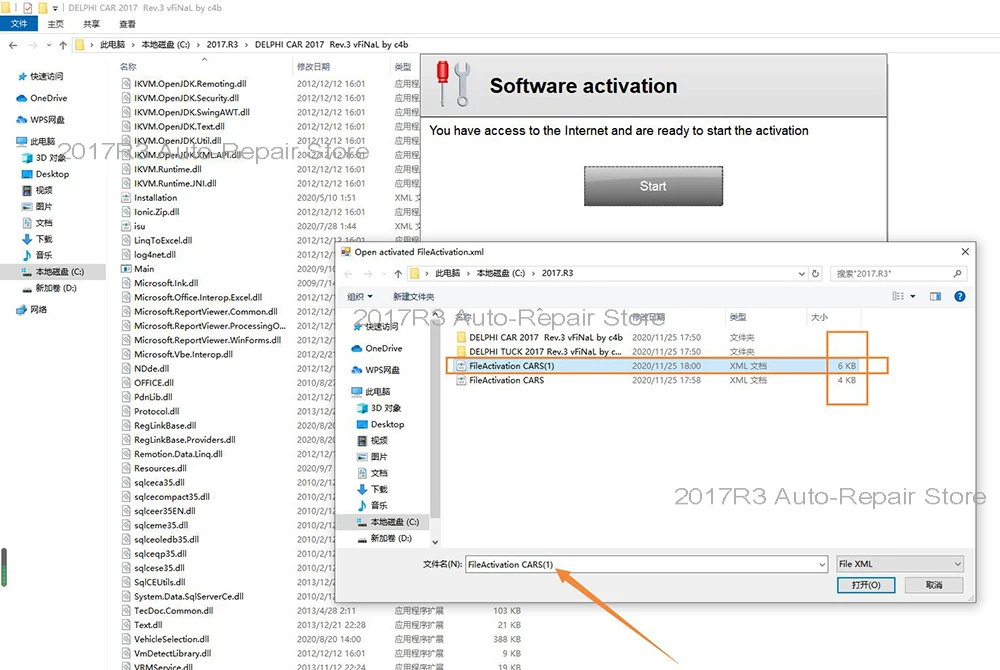Open the 共享 tab in Explorer ribbon
Image resolution: width=1000 pixels, height=670 pixels.
click(x=91, y=24)
